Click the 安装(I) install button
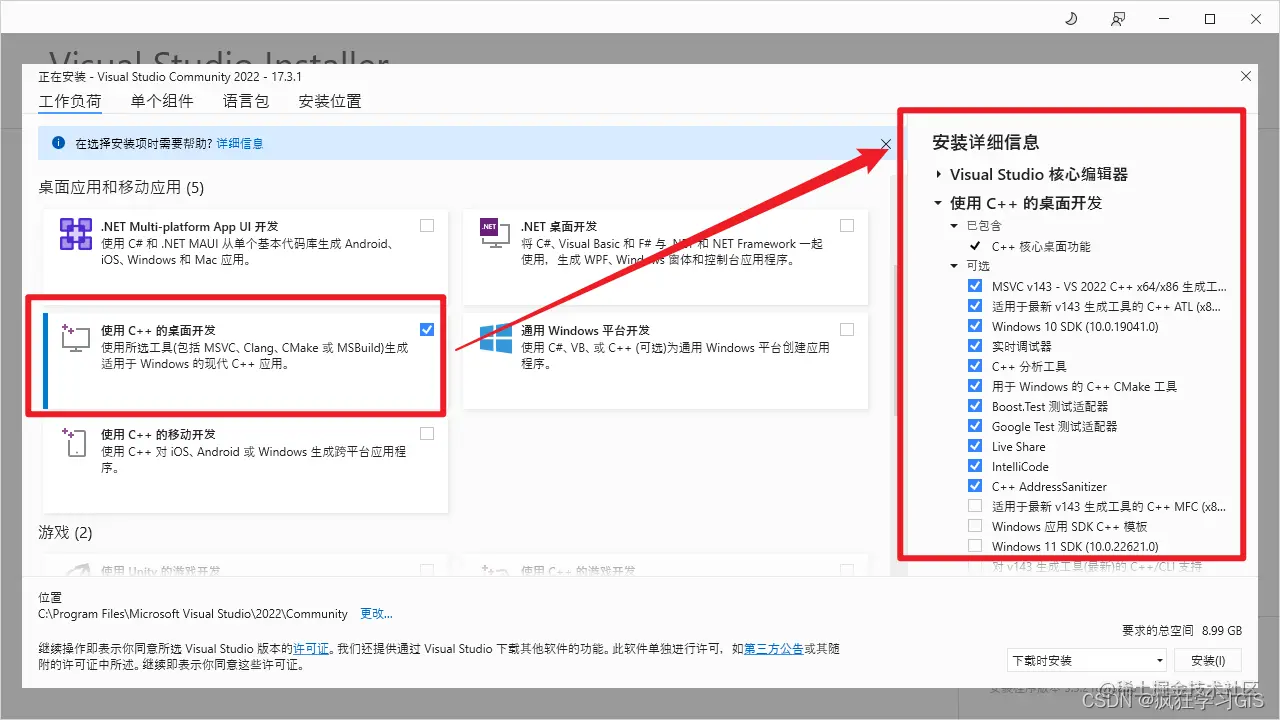 (1208, 660)
